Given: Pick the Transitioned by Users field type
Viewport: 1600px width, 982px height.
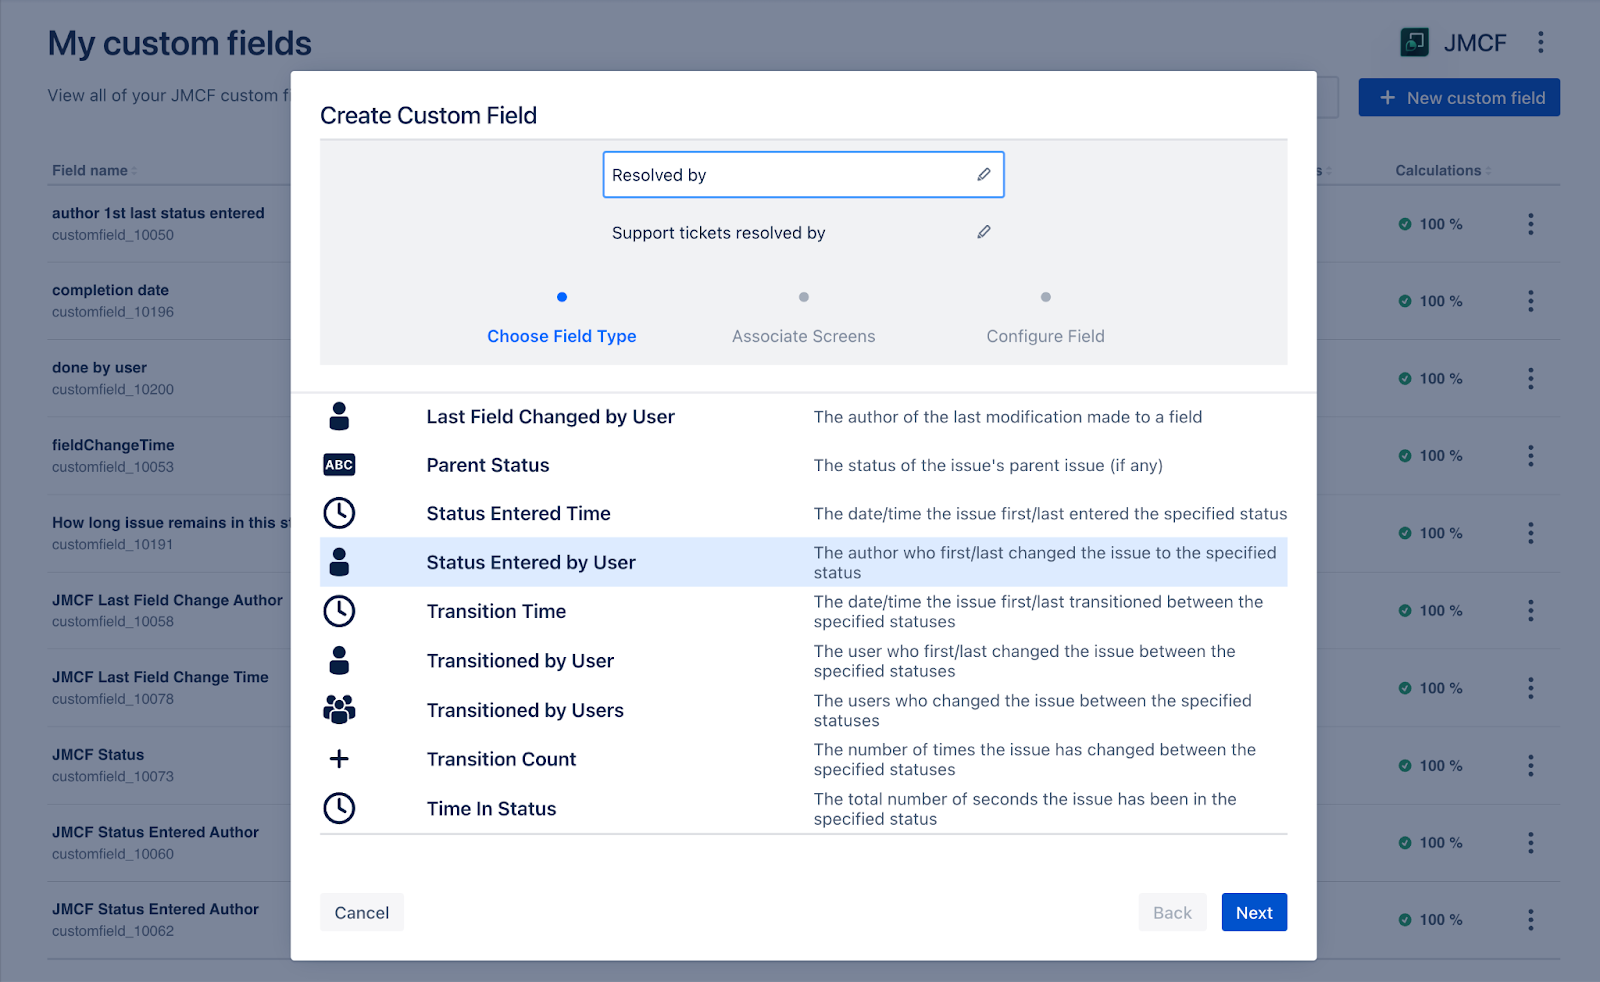Looking at the screenshot, I should [x=804, y=710].
